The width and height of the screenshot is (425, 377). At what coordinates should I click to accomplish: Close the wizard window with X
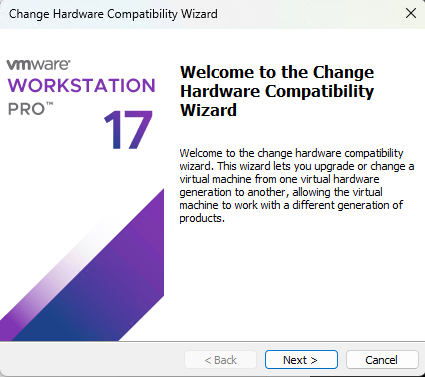411,14
